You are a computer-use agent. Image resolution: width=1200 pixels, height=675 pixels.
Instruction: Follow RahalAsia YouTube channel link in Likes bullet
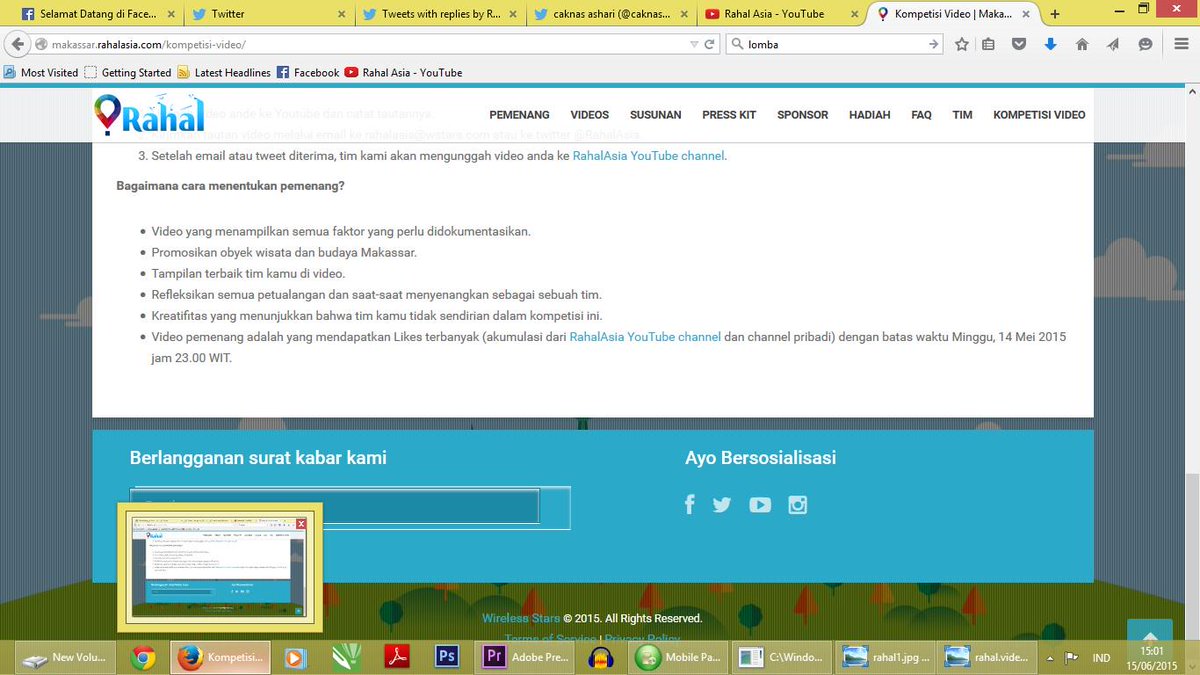click(645, 337)
